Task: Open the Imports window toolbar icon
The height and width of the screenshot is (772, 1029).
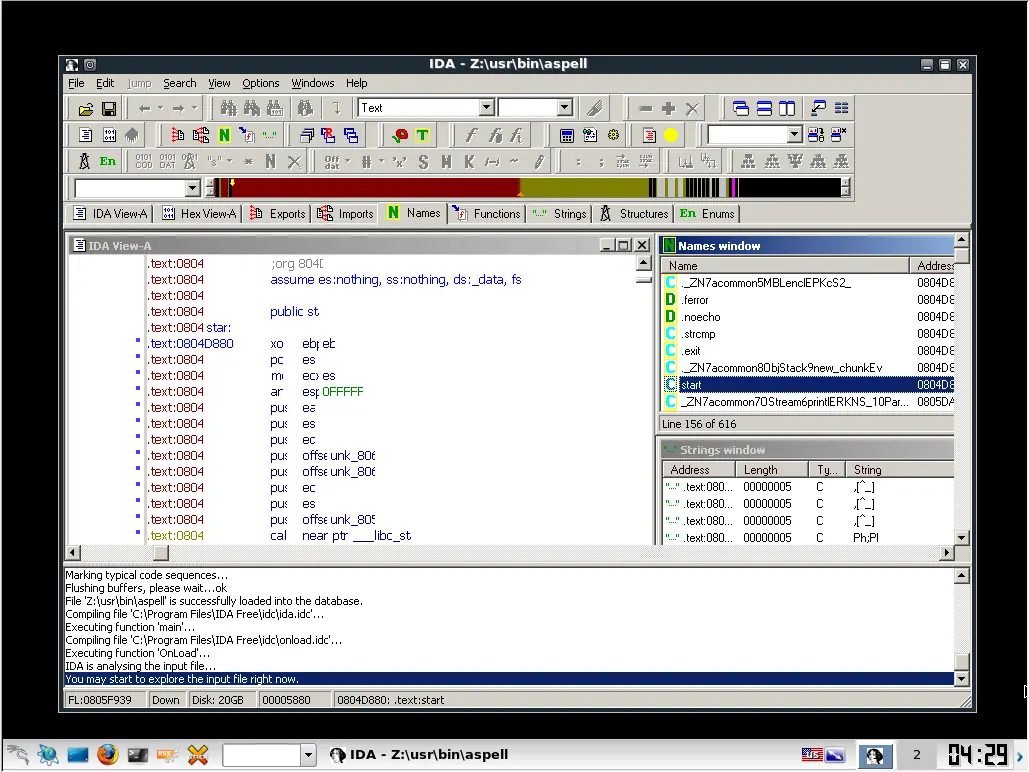Action: click(201, 135)
